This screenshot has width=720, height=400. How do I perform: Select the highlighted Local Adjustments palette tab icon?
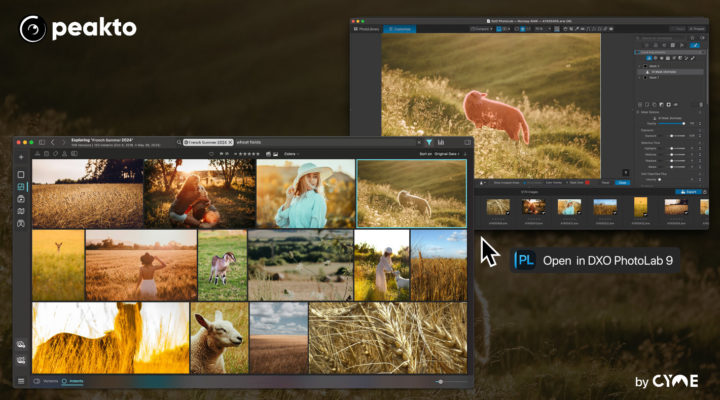(x=695, y=45)
